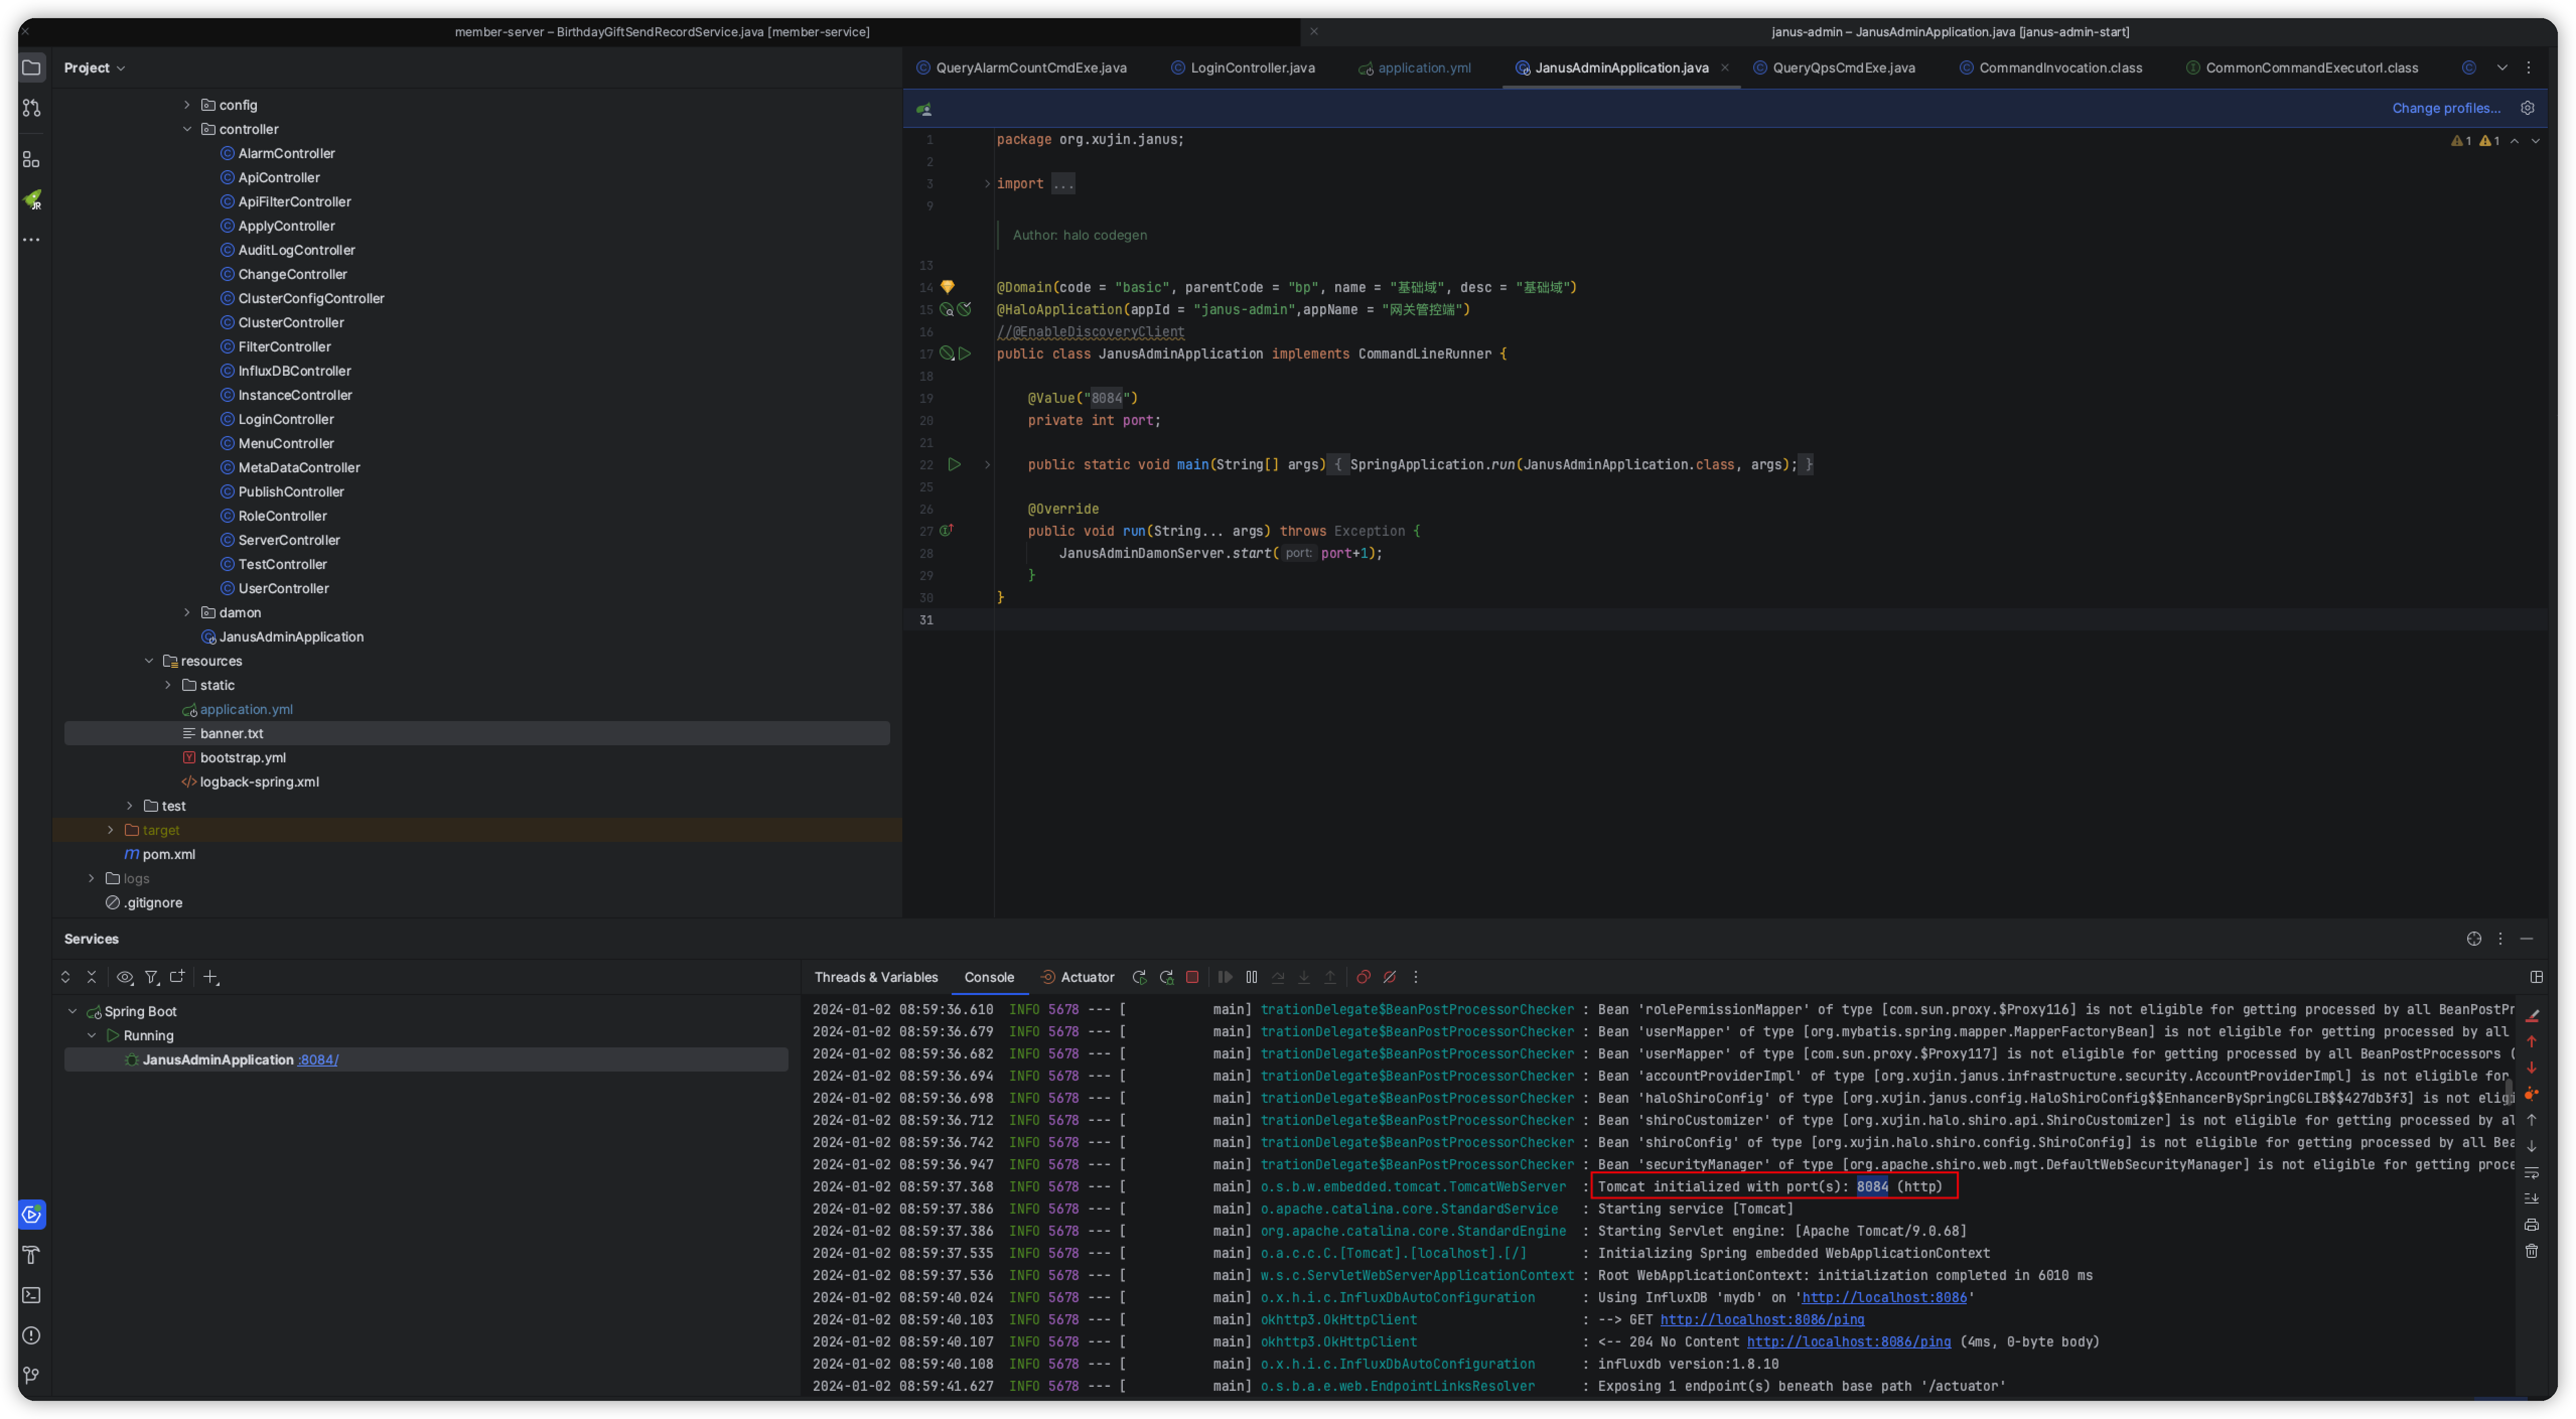Open Services filter options
The width and height of the screenshot is (2576, 1419).
pos(151,977)
